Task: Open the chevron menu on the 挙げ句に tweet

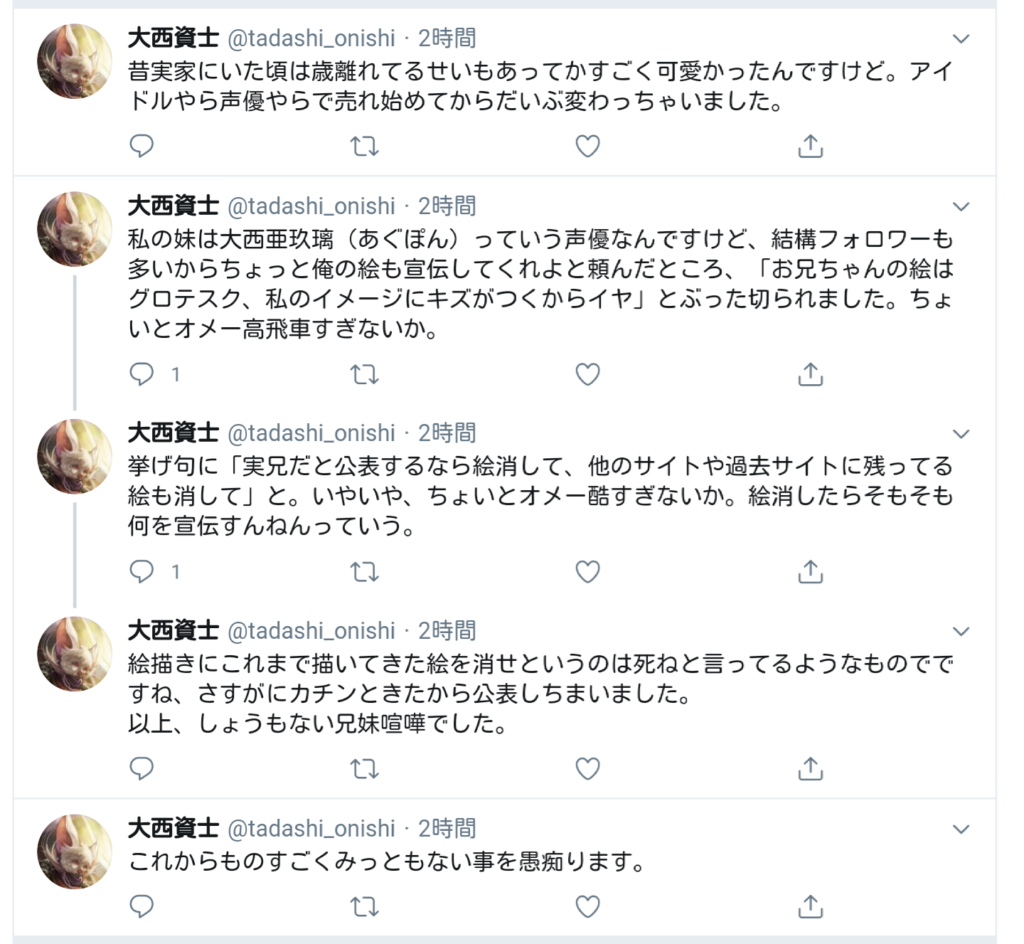Action: [961, 434]
